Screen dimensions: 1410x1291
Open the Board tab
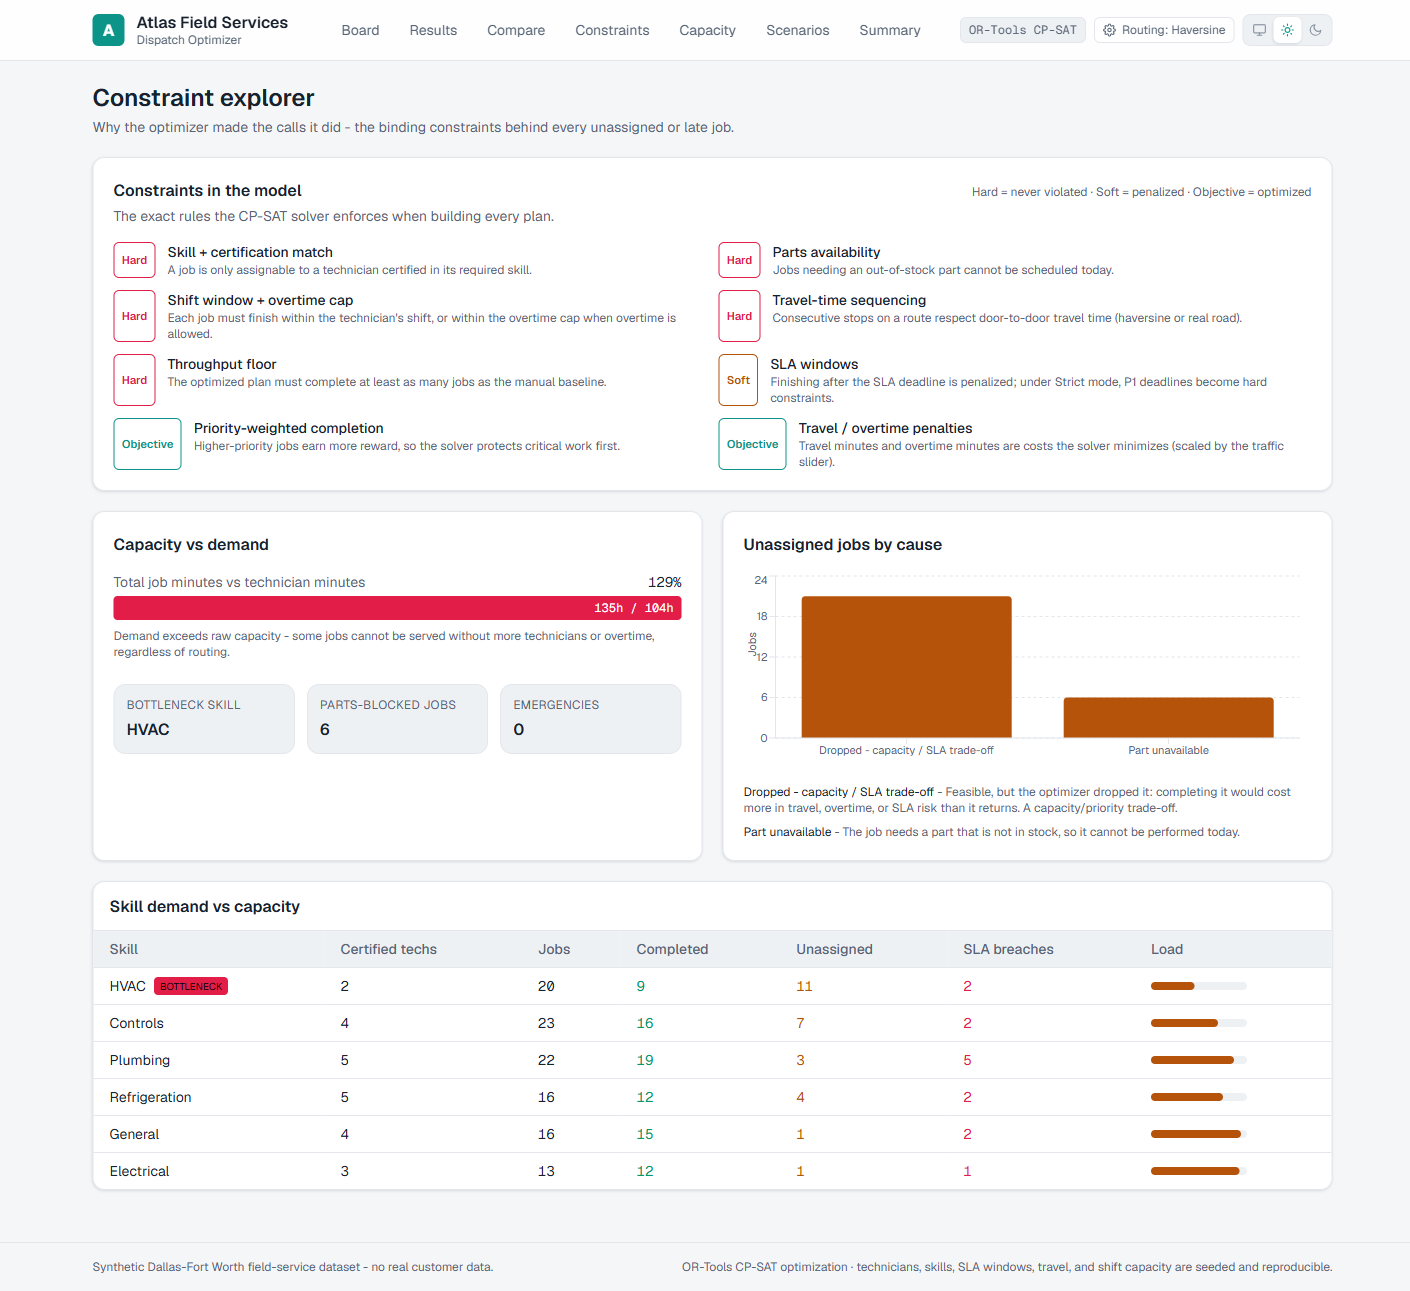(360, 30)
